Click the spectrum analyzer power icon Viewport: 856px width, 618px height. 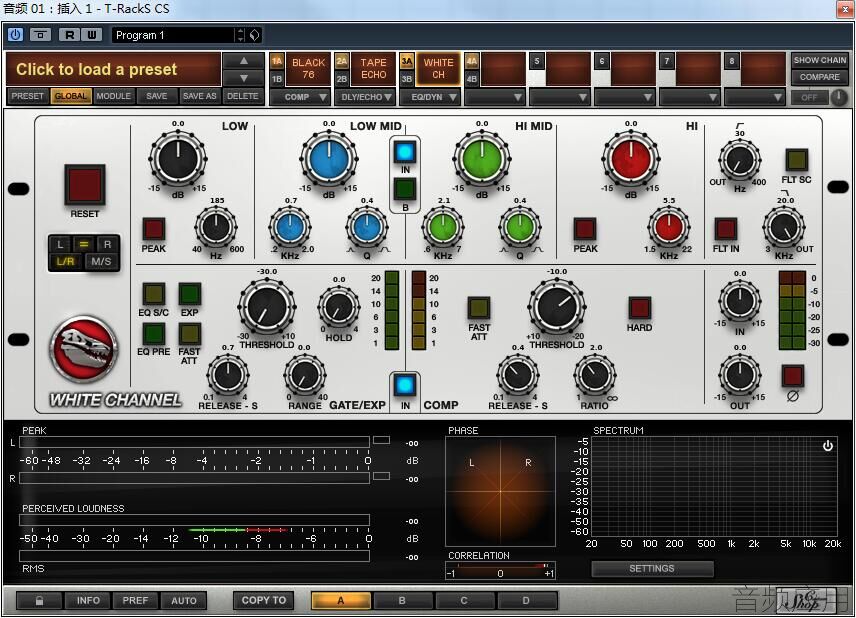[828, 445]
